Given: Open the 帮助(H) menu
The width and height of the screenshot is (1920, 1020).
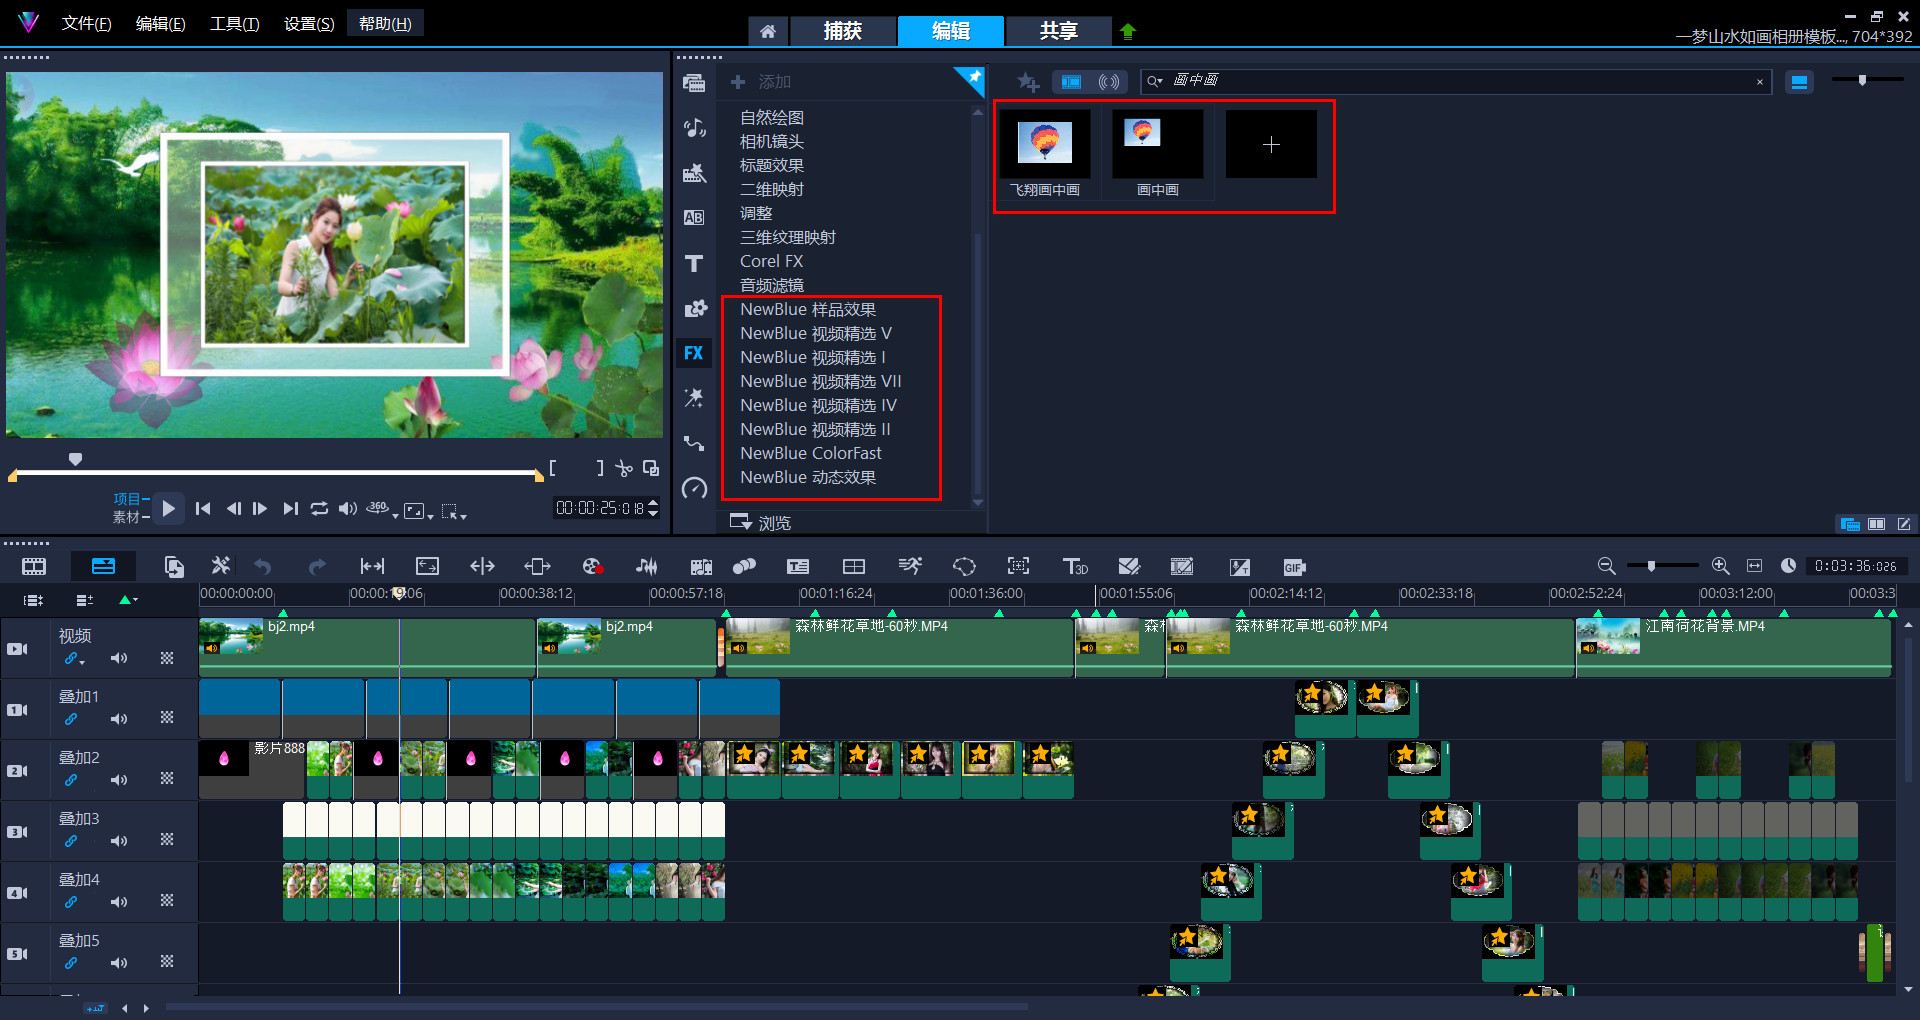Looking at the screenshot, I should 385,23.
